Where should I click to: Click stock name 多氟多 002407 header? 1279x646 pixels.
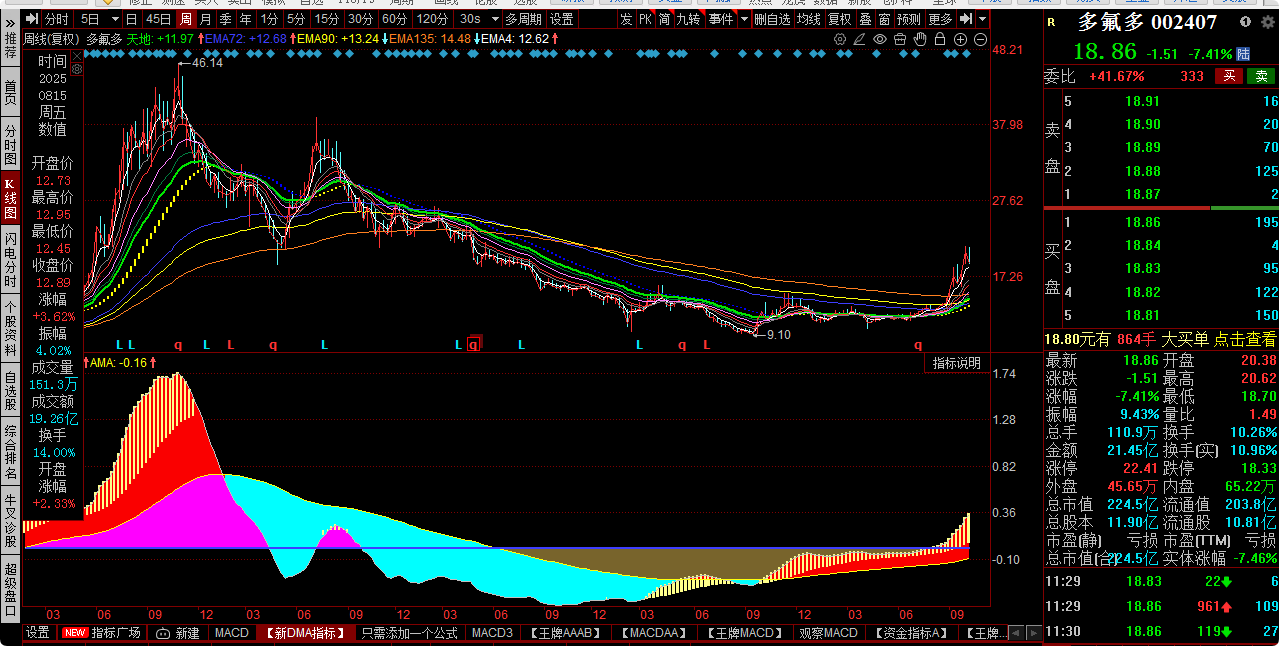(1146, 22)
